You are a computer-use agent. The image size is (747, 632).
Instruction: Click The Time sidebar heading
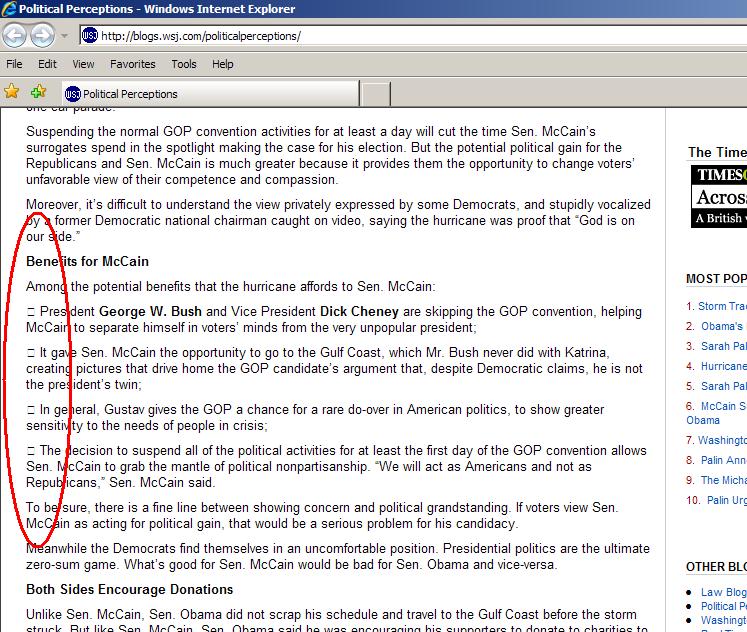pos(717,152)
